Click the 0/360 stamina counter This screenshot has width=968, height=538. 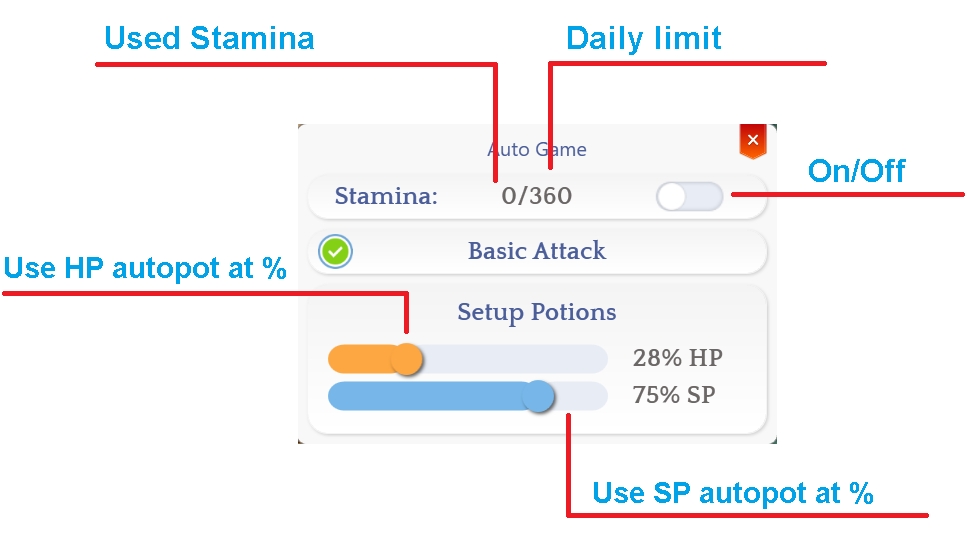pos(537,196)
